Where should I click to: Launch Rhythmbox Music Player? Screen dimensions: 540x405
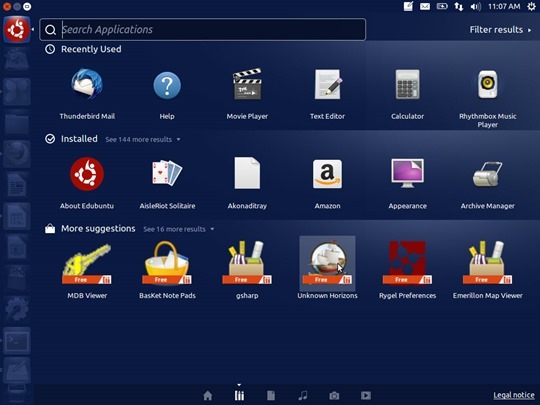tap(488, 85)
